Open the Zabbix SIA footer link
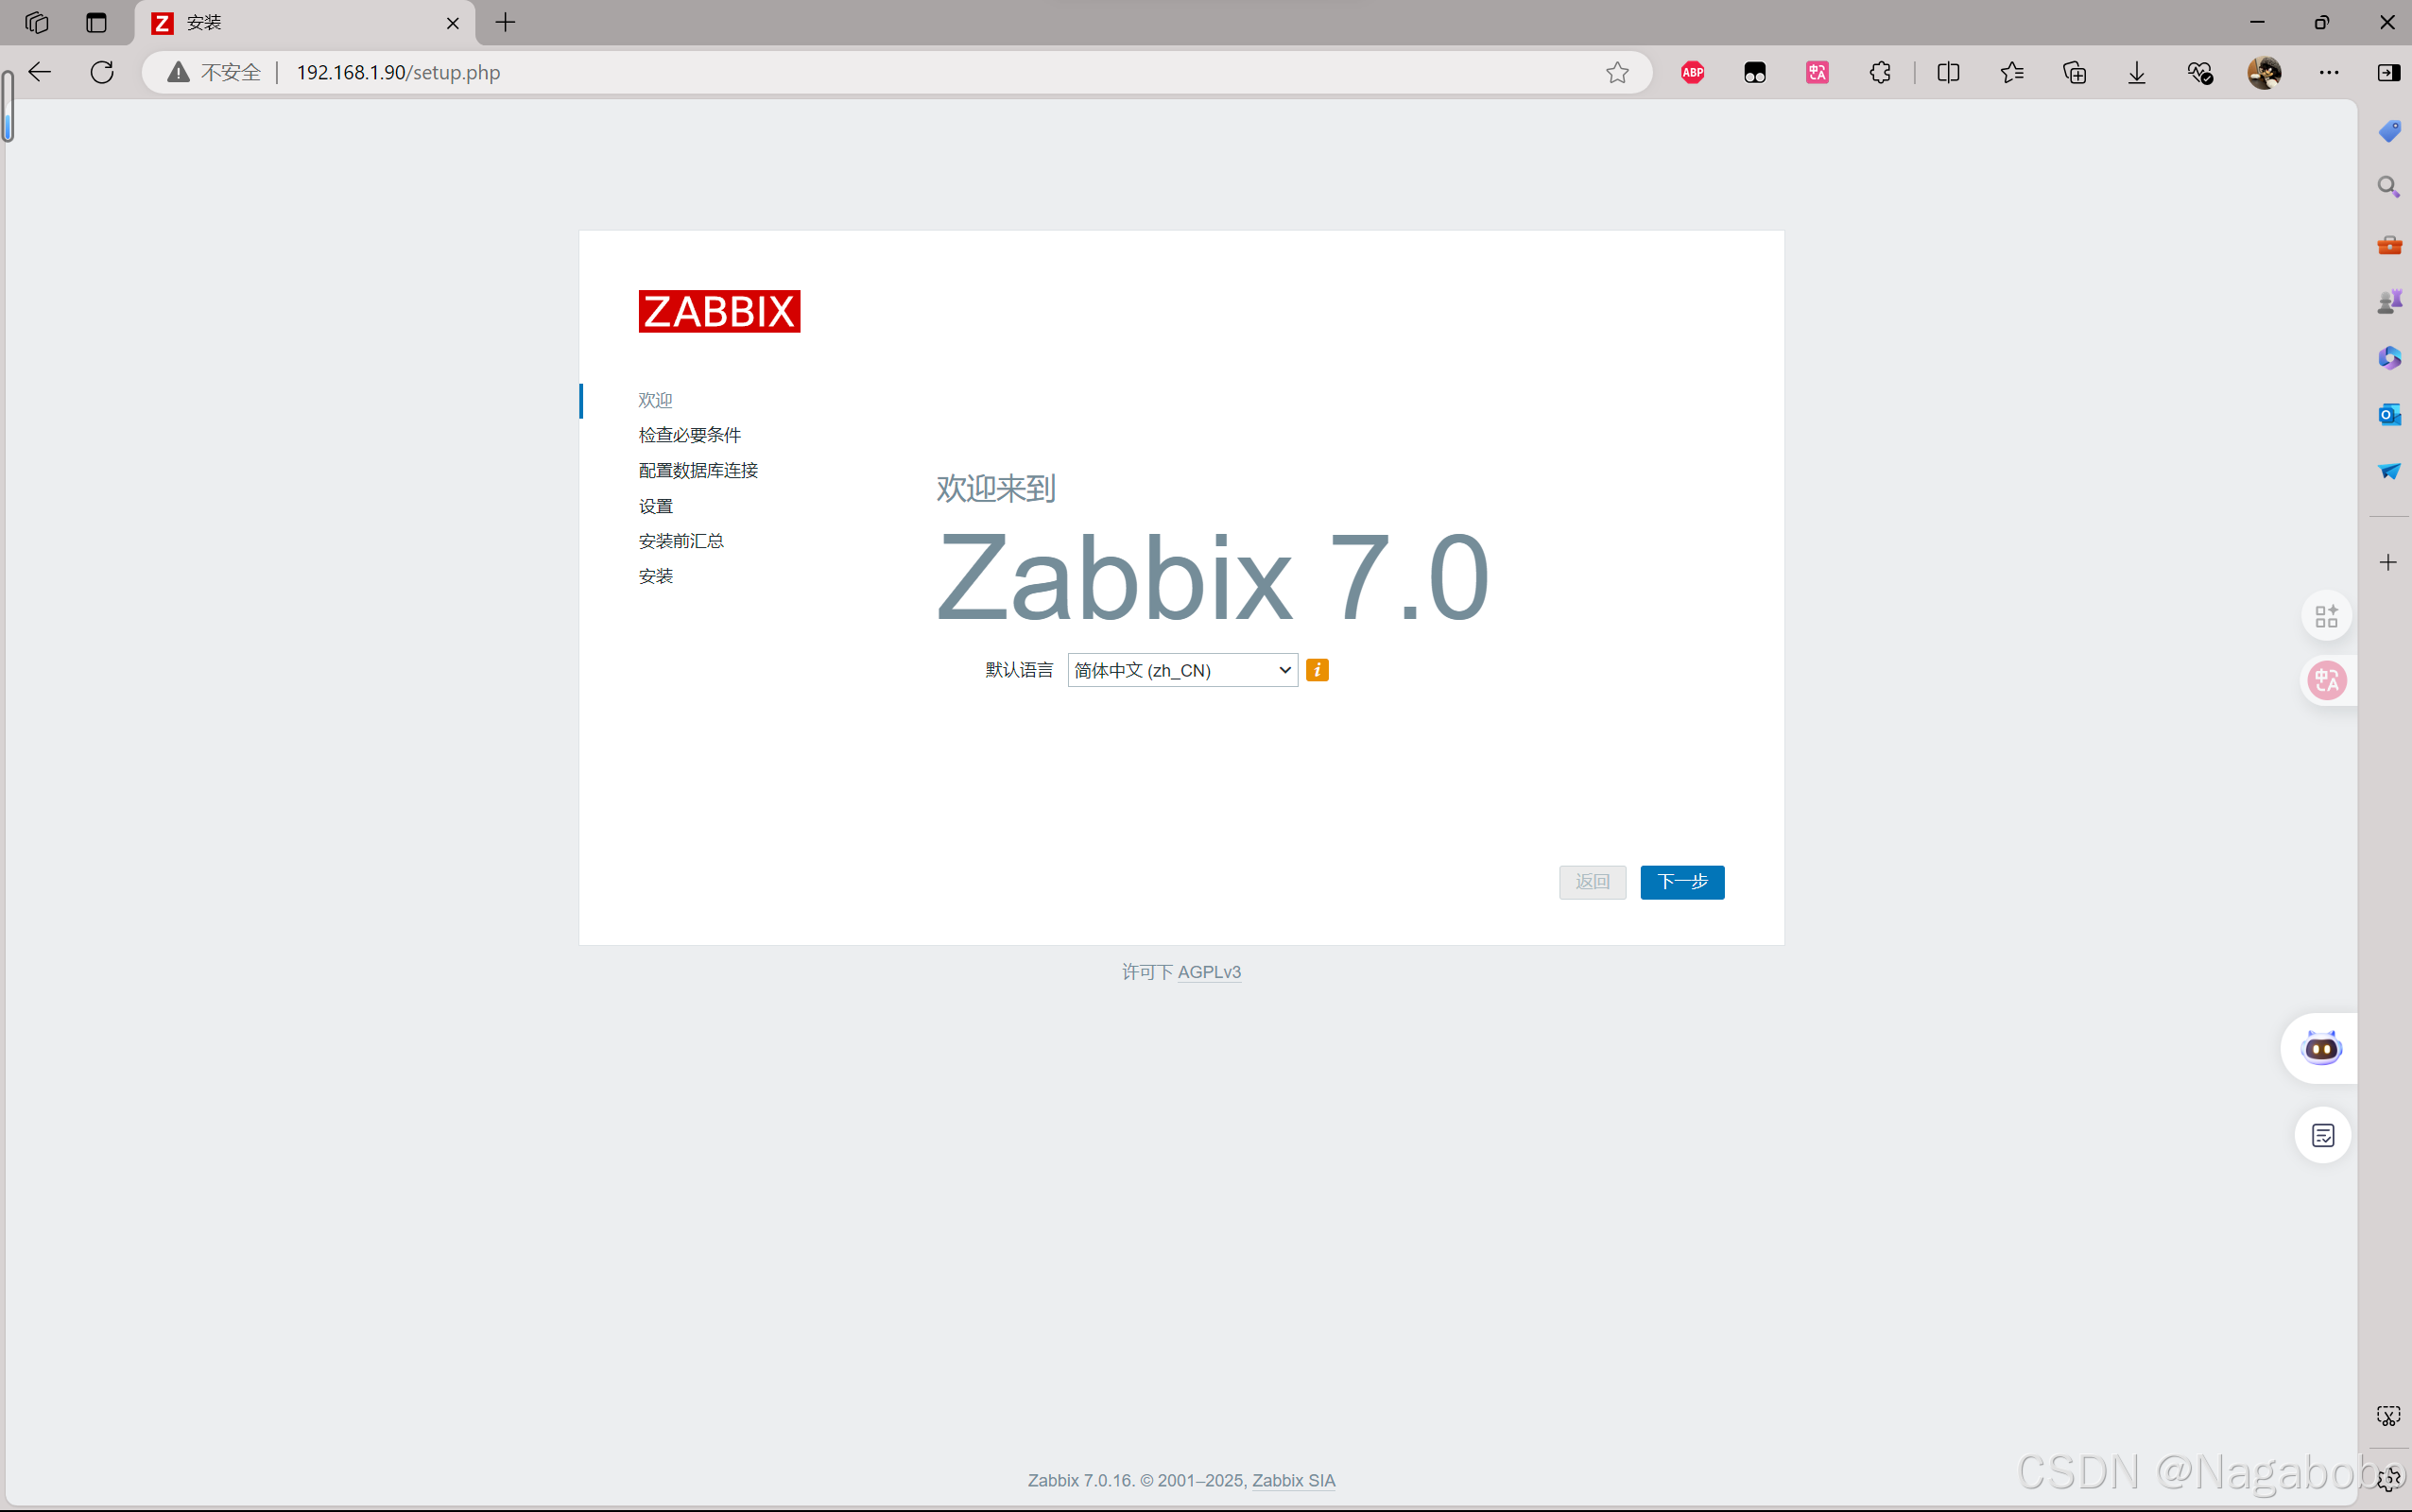This screenshot has width=2412, height=1512. [1293, 1480]
